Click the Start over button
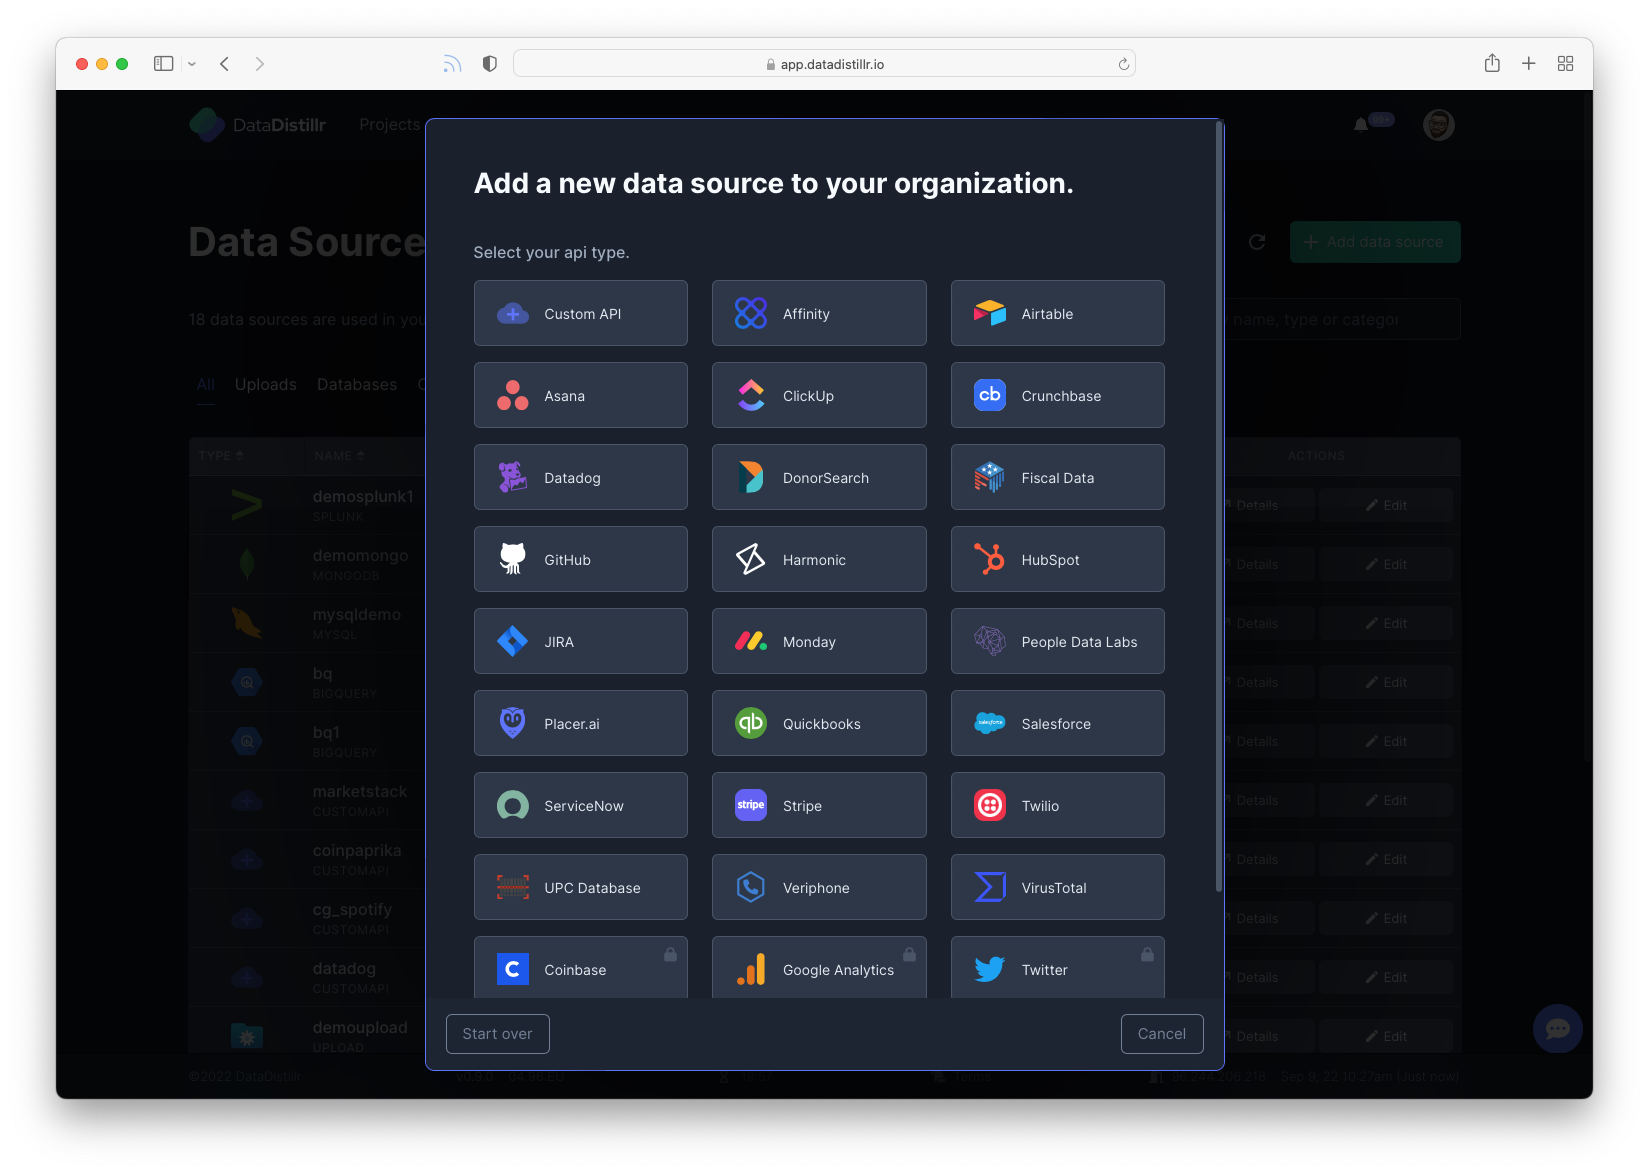The width and height of the screenshot is (1649, 1173). tap(497, 1034)
